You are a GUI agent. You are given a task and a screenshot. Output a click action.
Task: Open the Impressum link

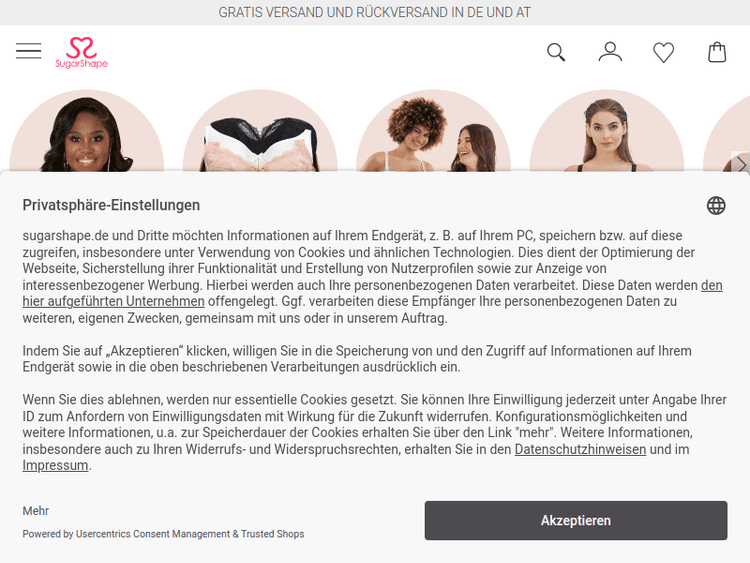coord(55,465)
